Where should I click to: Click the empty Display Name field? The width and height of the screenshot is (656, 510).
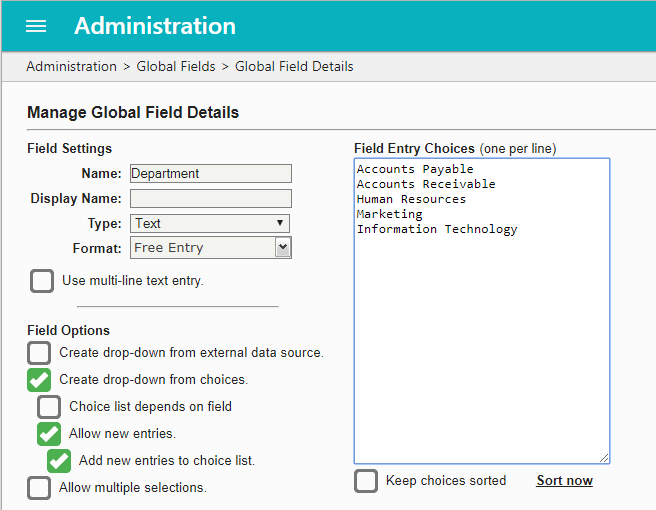click(x=211, y=198)
